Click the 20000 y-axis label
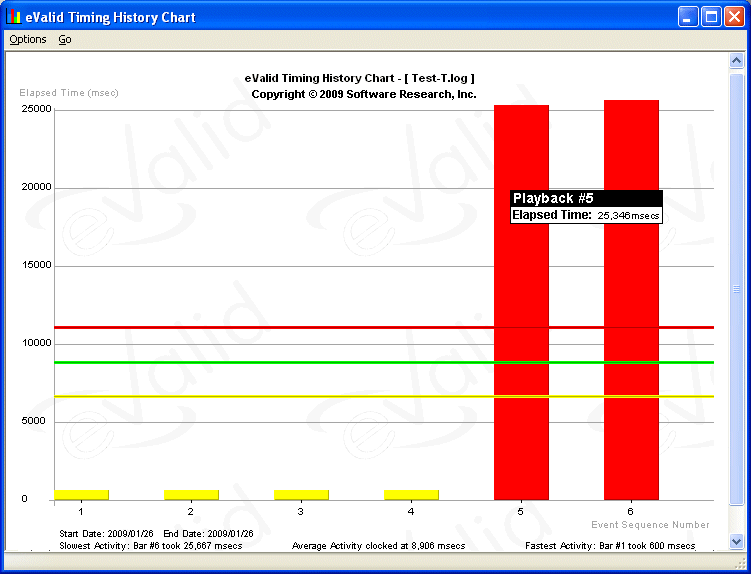 pyautogui.click(x=36, y=187)
